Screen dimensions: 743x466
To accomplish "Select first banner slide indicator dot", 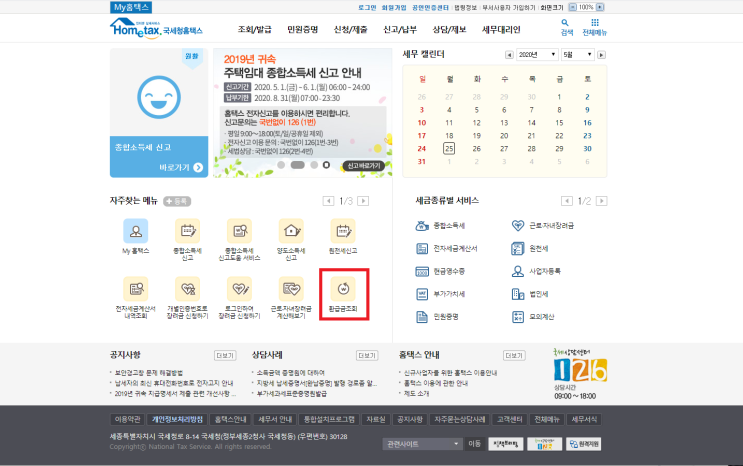I will (281, 165).
